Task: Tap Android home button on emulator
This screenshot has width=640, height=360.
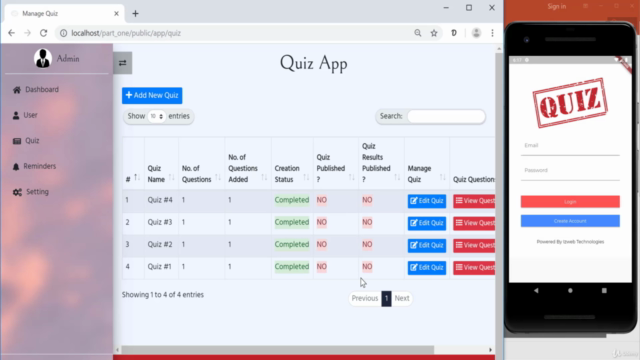Action: (x=570, y=291)
